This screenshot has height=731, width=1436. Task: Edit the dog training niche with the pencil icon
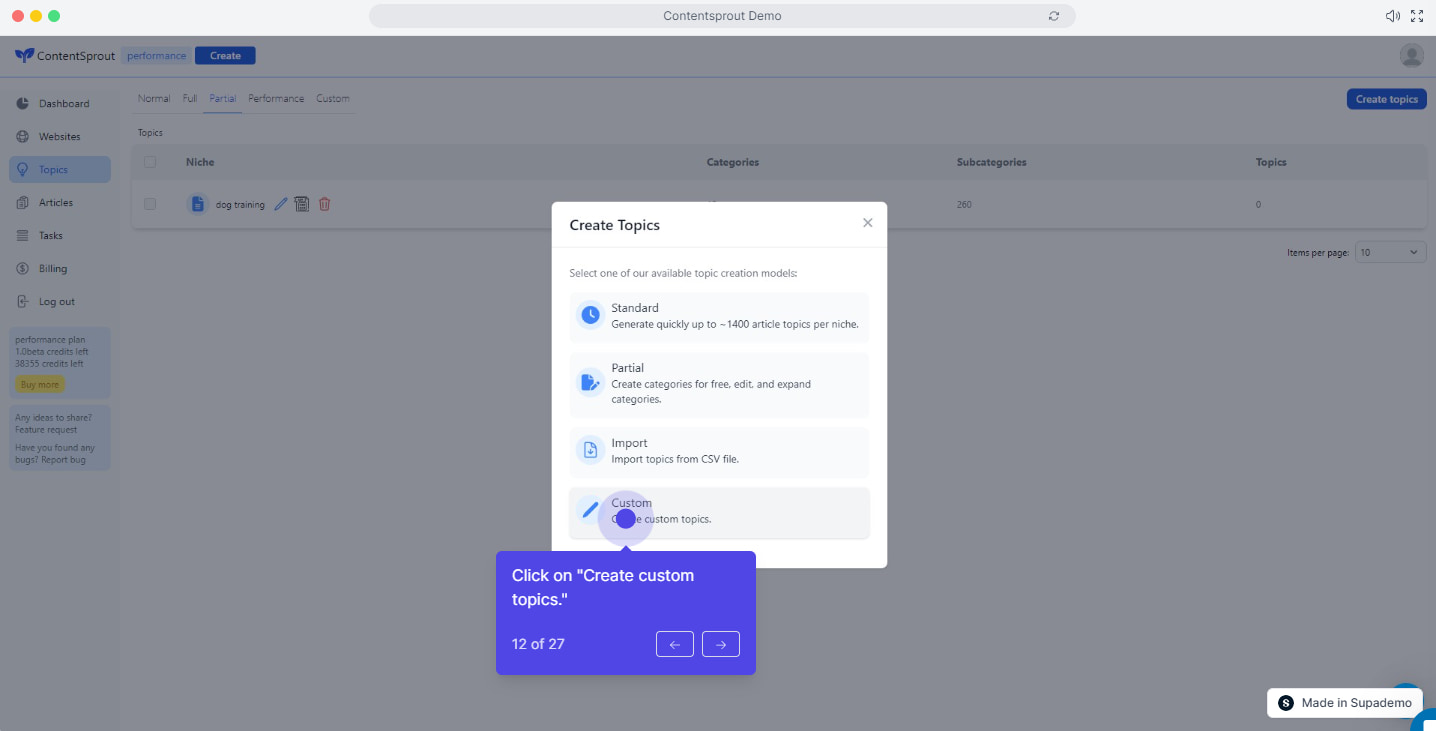[x=280, y=203]
